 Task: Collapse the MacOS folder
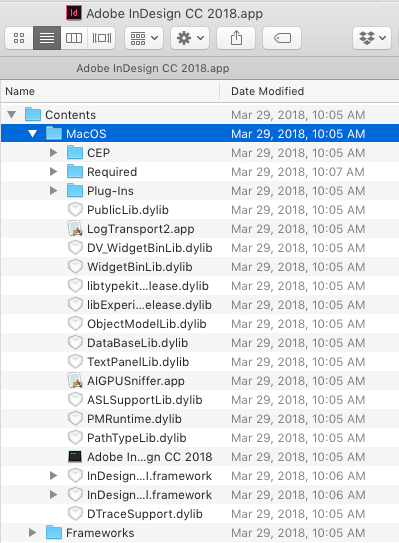[33, 133]
